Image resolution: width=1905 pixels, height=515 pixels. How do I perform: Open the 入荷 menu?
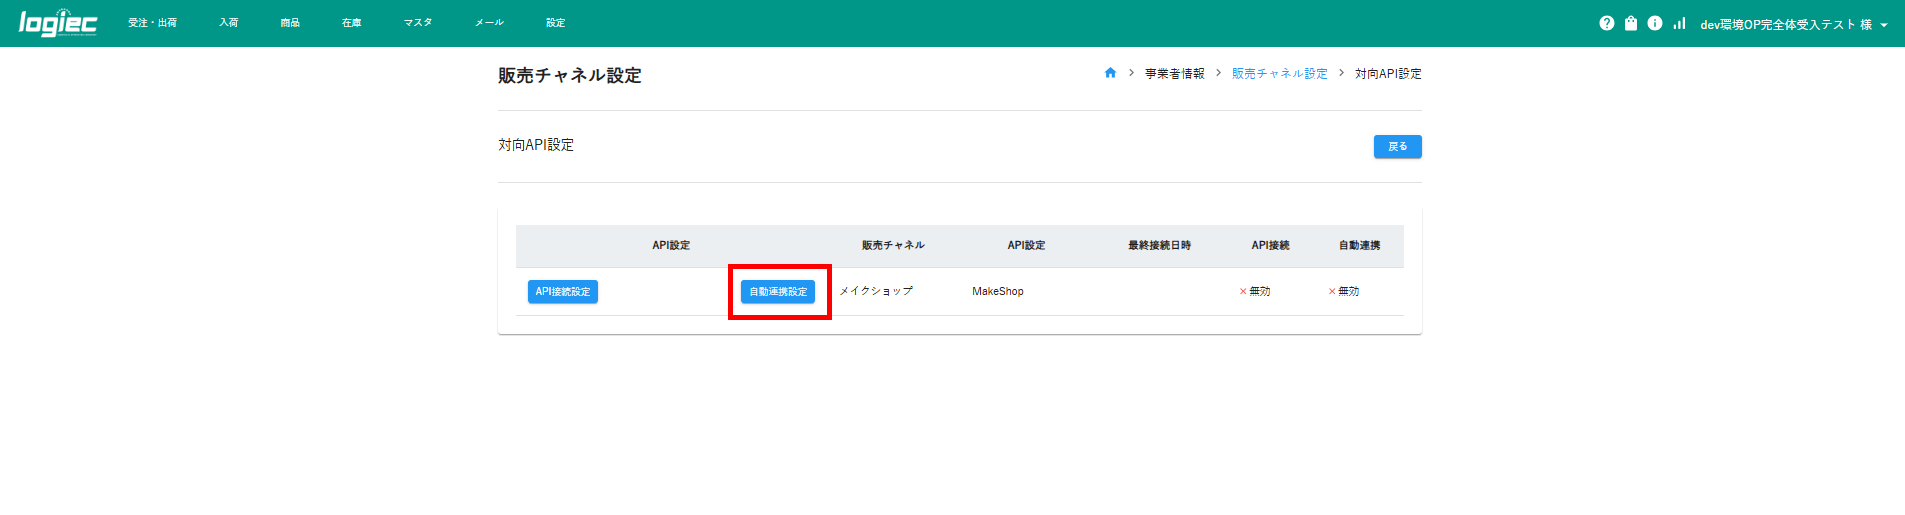tap(229, 23)
